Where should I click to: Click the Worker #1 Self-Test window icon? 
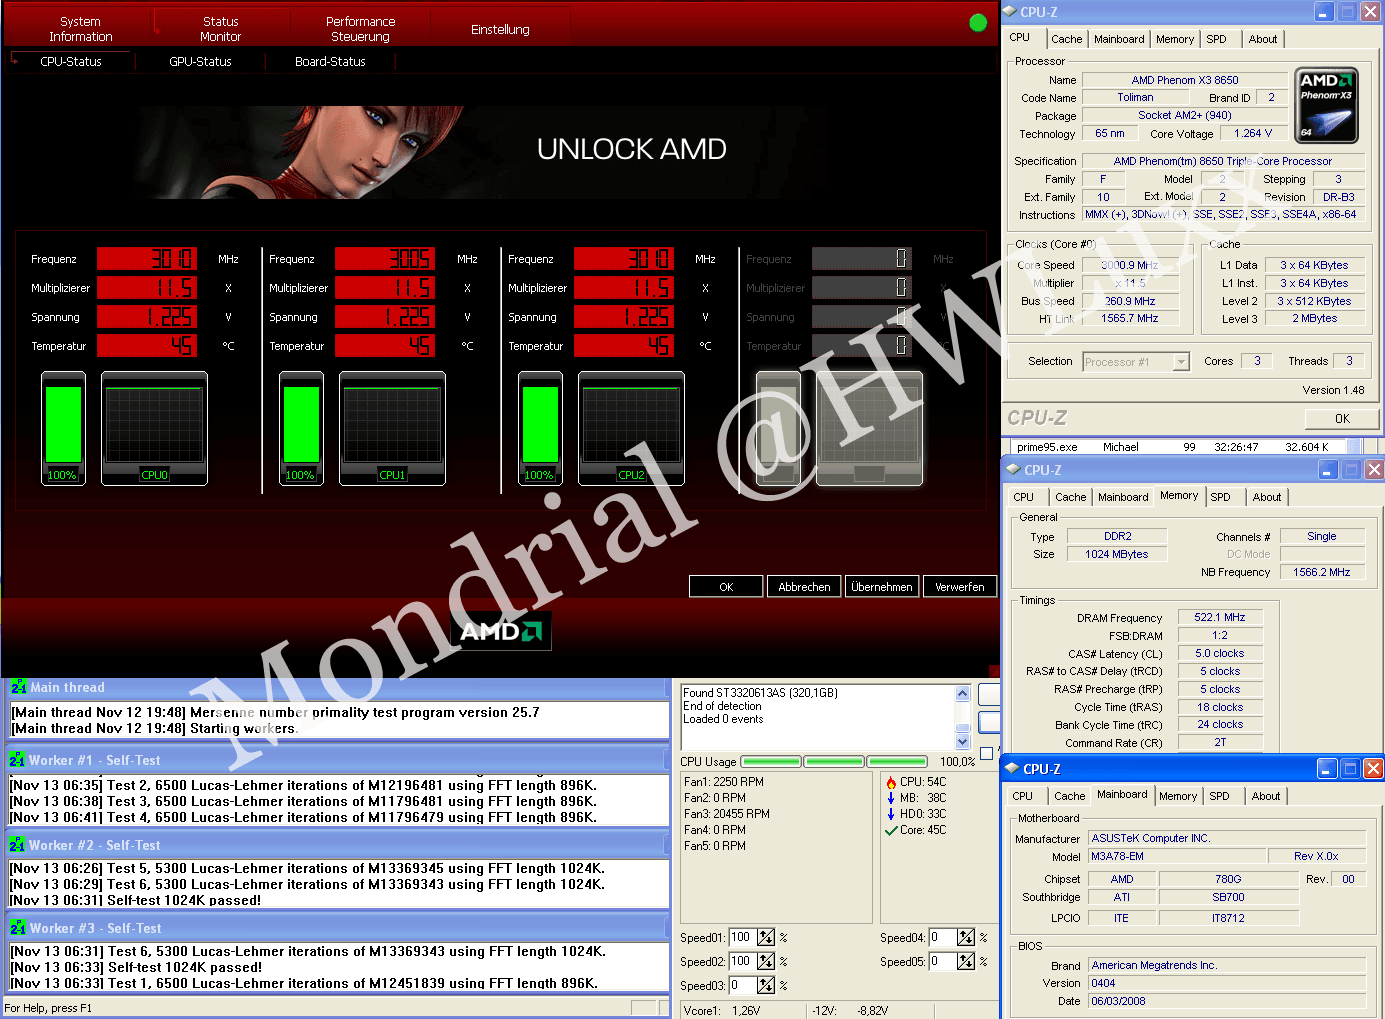tap(17, 760)
